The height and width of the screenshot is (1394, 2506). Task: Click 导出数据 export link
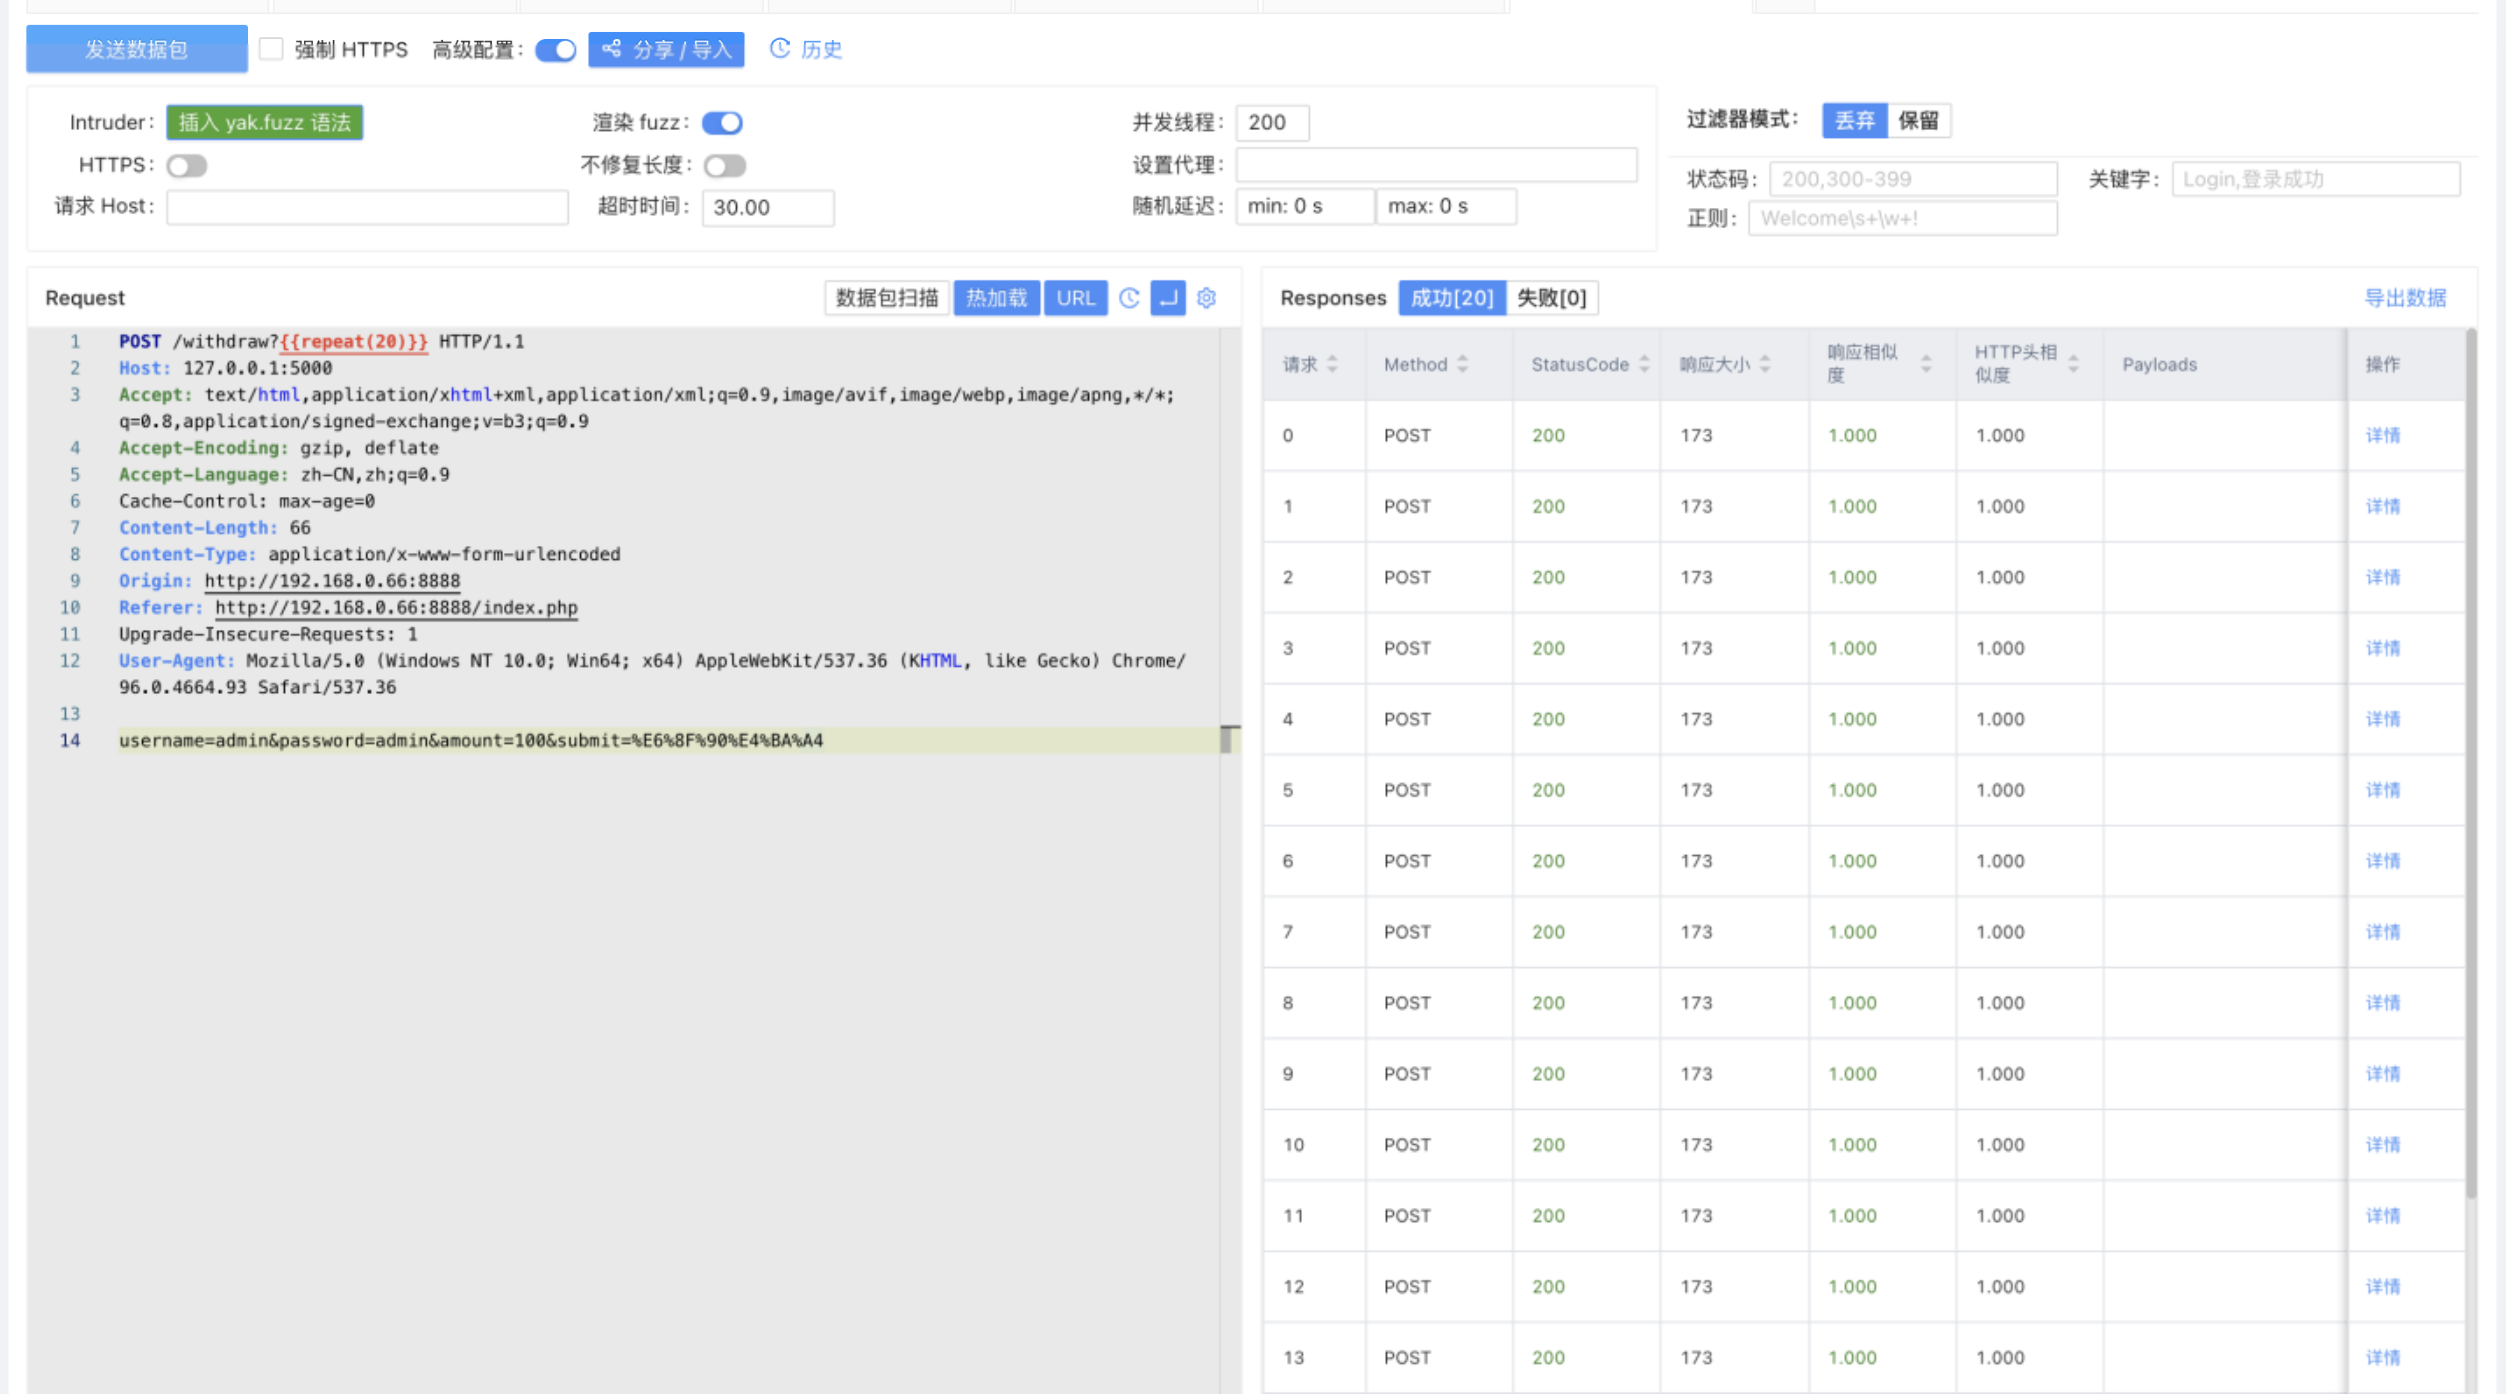coord(2405,298)
